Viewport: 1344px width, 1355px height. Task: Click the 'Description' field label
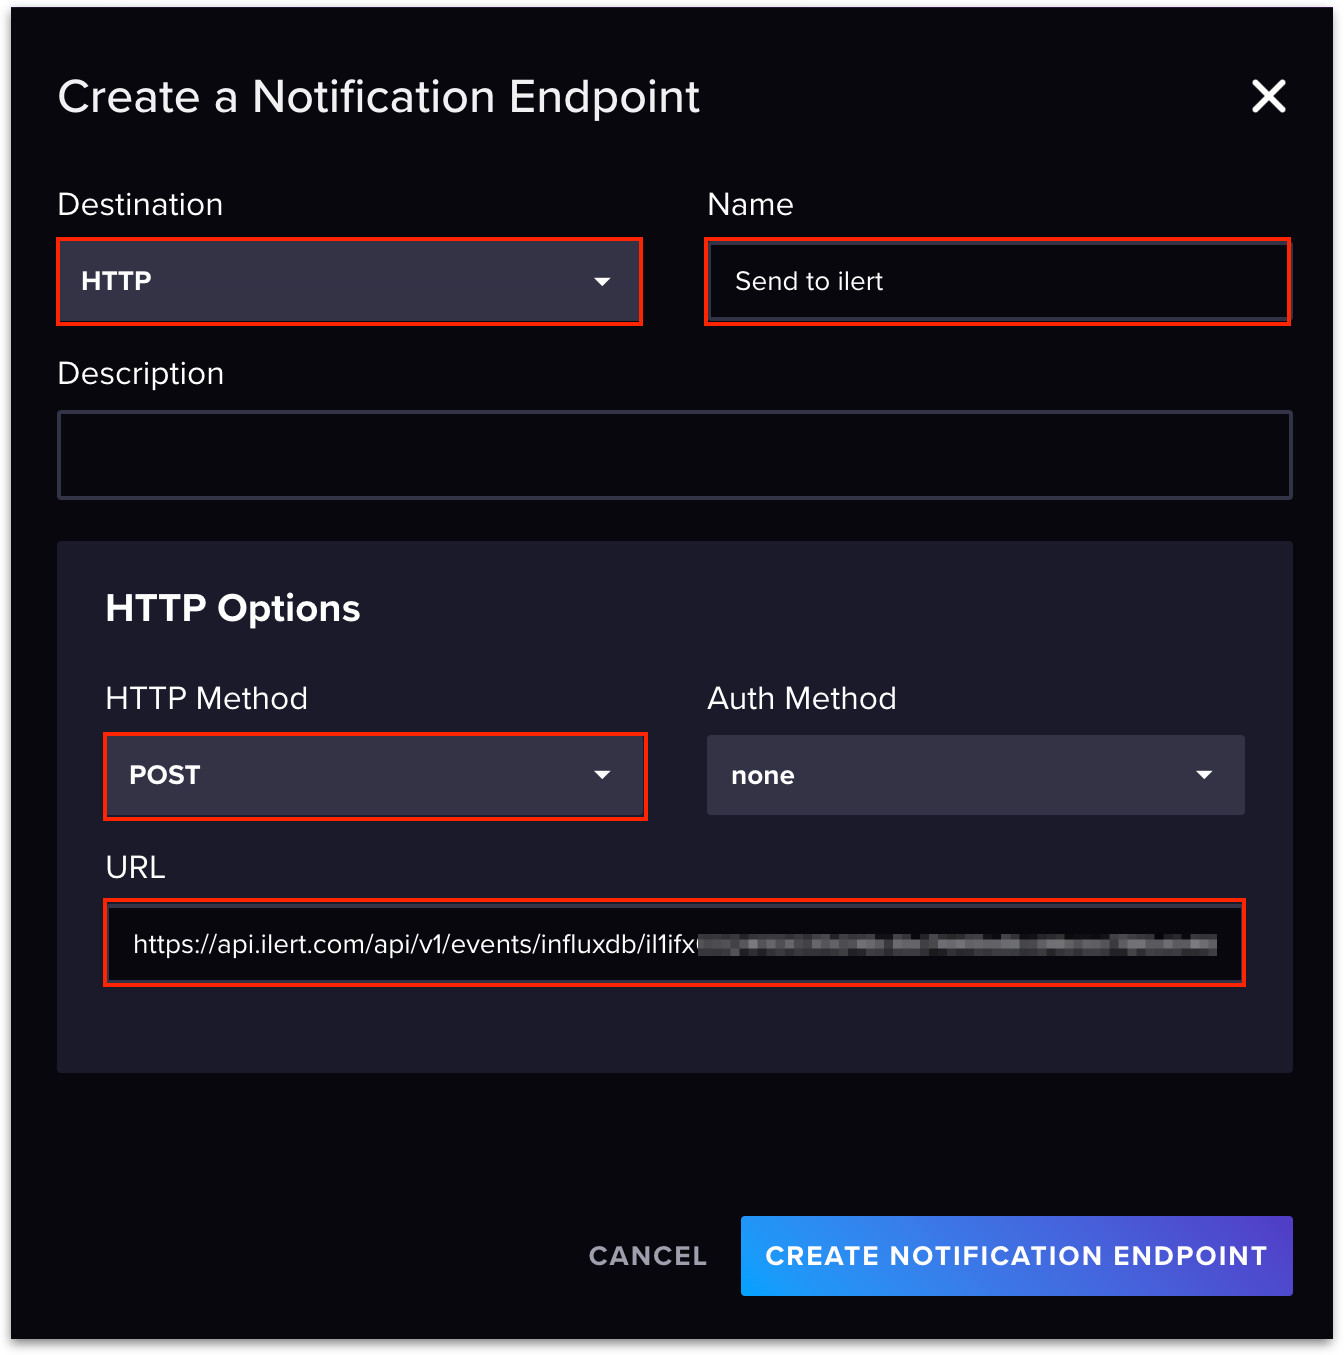(141, 374)
